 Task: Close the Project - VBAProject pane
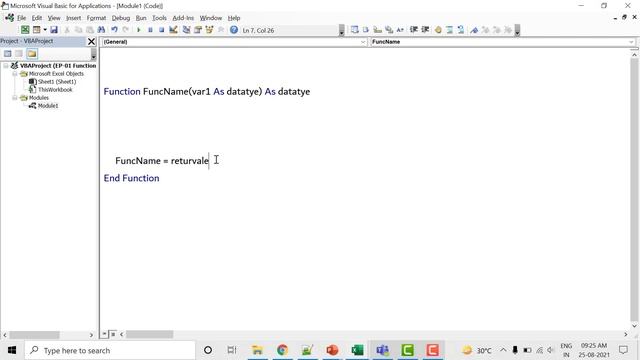click(91, 41)
